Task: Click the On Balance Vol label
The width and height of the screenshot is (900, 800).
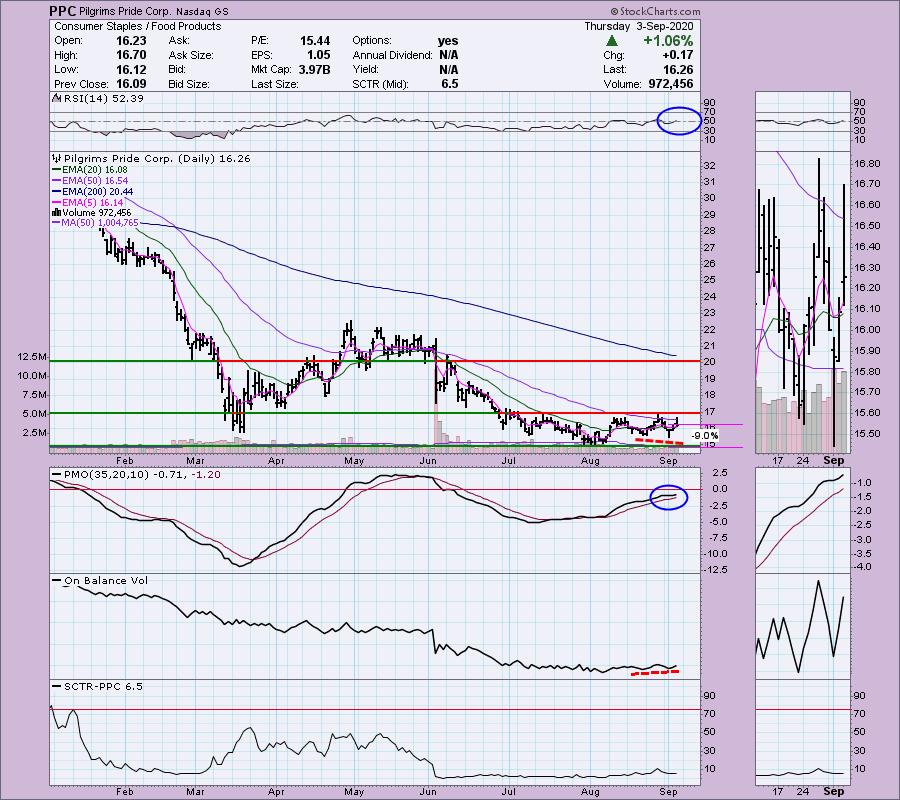Action: 106,580
